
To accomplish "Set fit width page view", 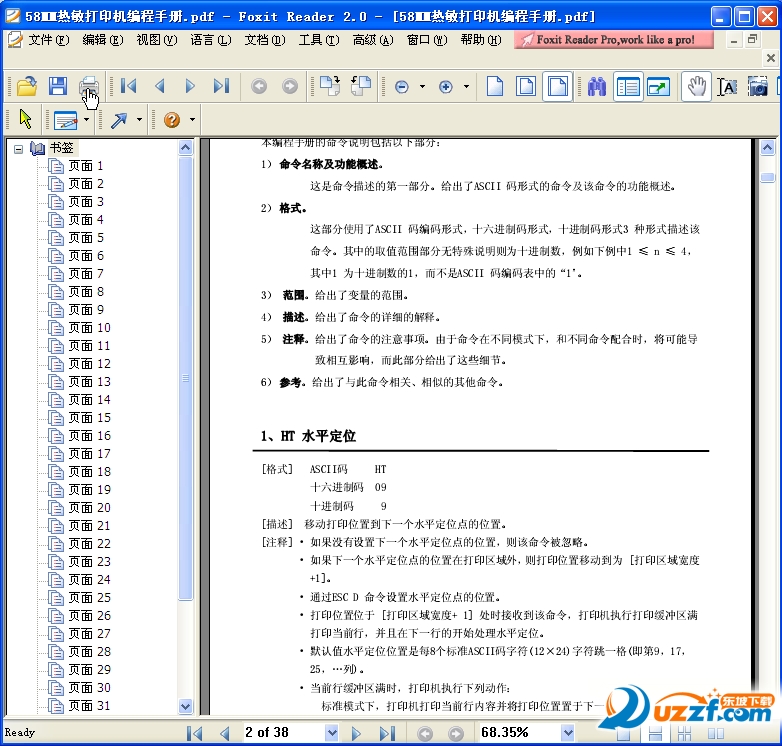I will coord(557,86).
